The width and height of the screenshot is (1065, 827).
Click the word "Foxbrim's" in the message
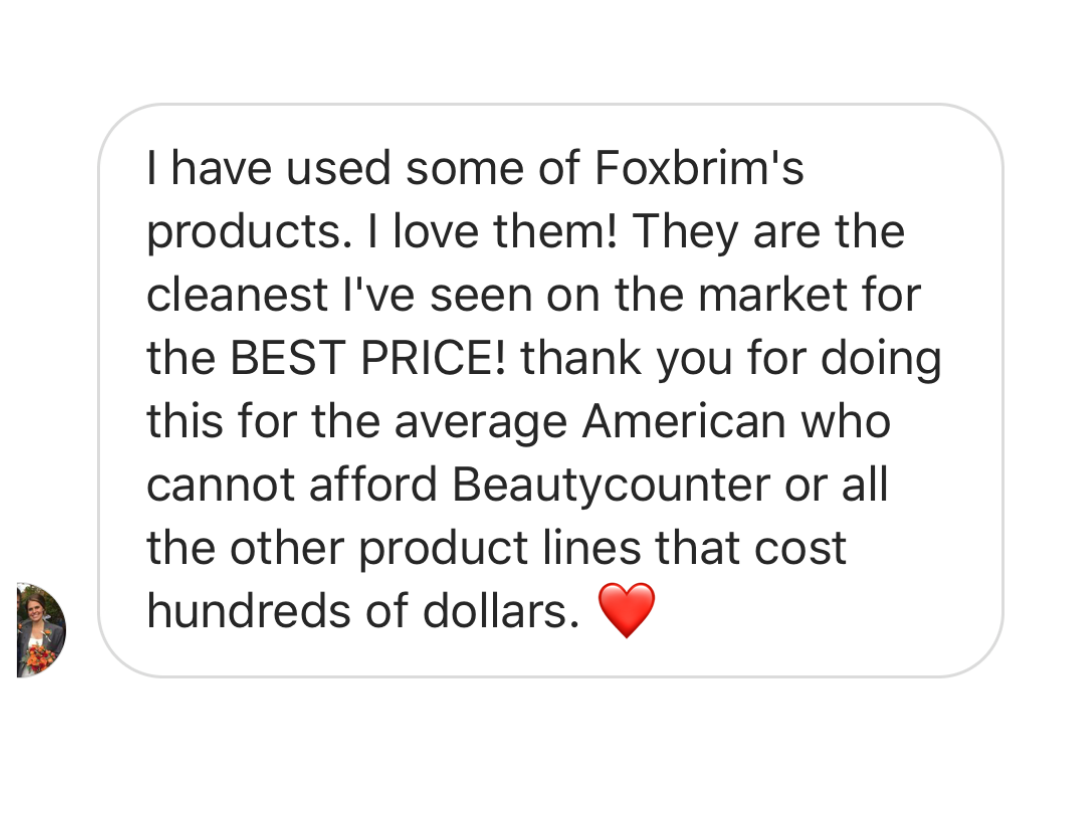pyautogui.click(x=699, y=168)
